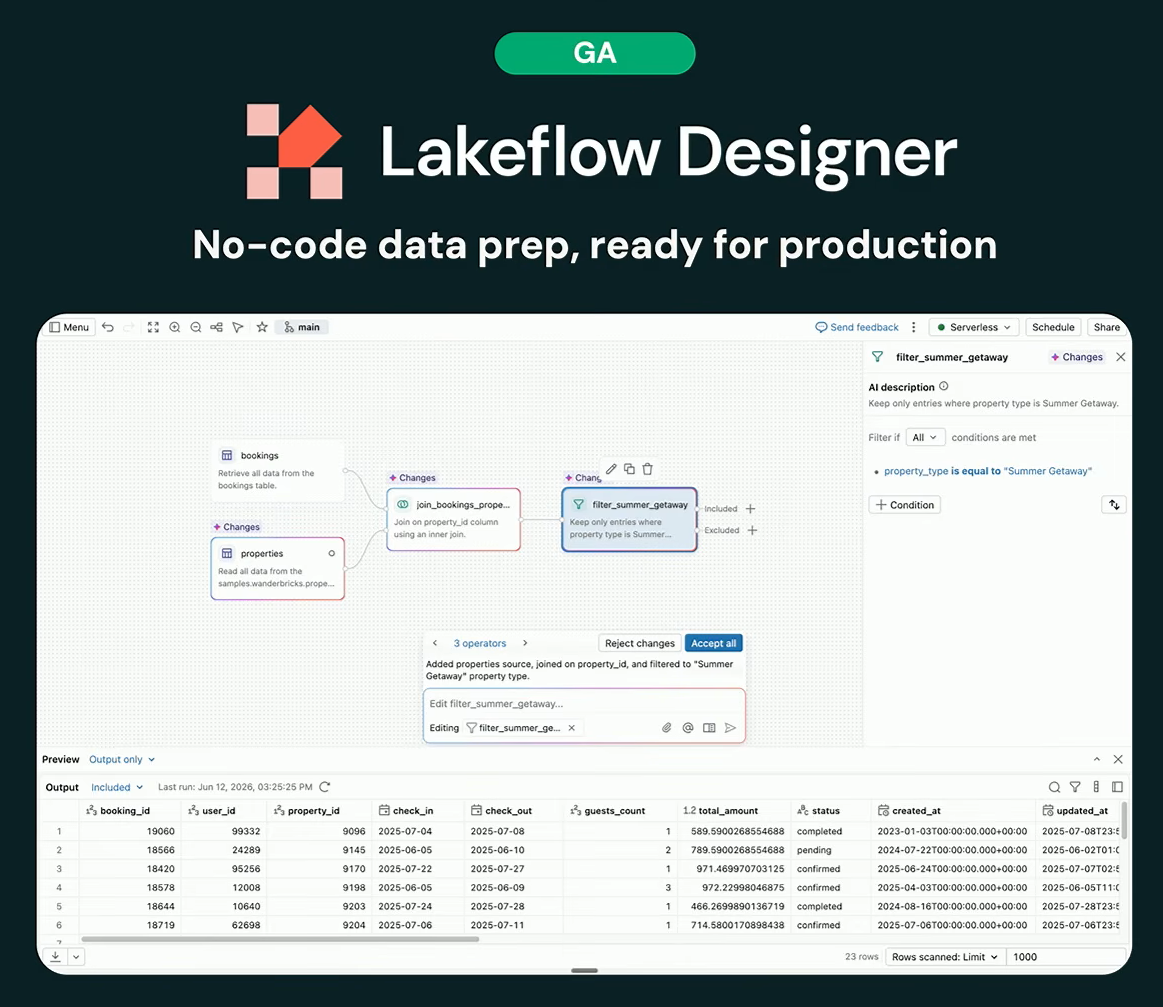Add operator after Excluded output

(x=752, y=530)
